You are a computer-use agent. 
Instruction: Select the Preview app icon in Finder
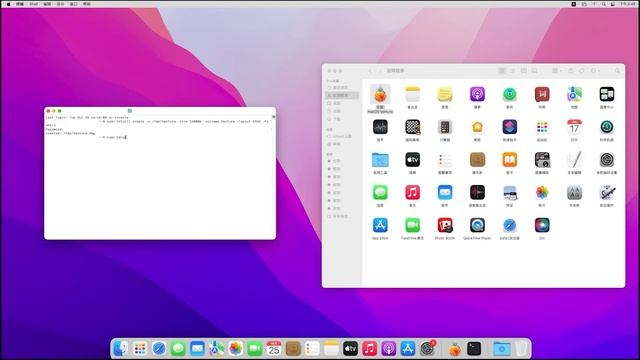(509, 192)
